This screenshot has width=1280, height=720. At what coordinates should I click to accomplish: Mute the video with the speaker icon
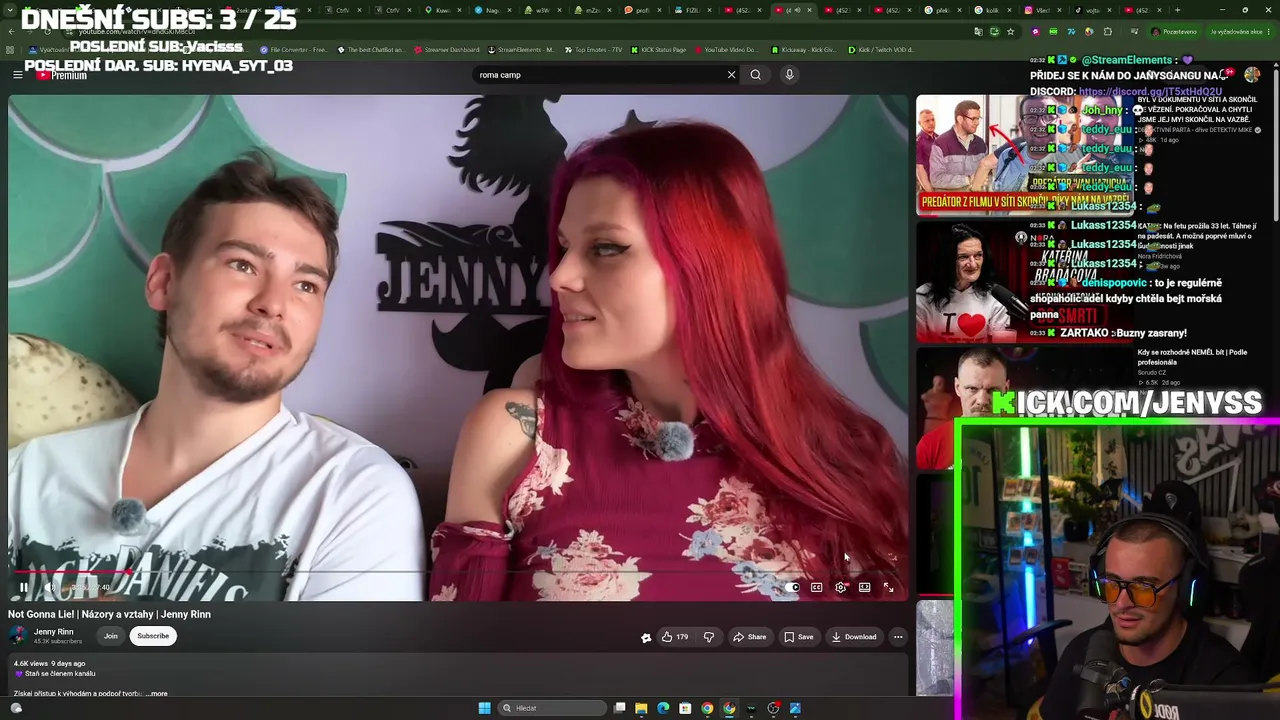pyautogui.click(x=49, y=587)
